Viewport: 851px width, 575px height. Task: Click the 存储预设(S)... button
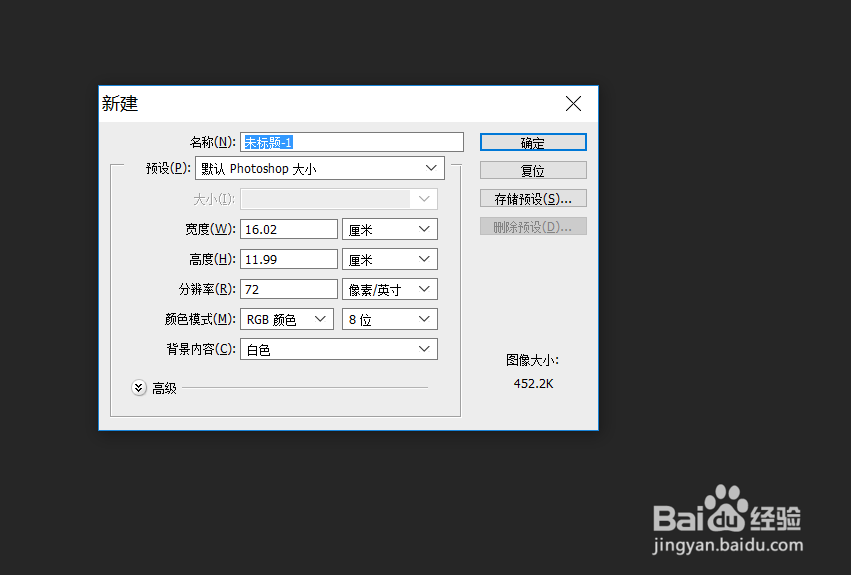click(533, 199)
